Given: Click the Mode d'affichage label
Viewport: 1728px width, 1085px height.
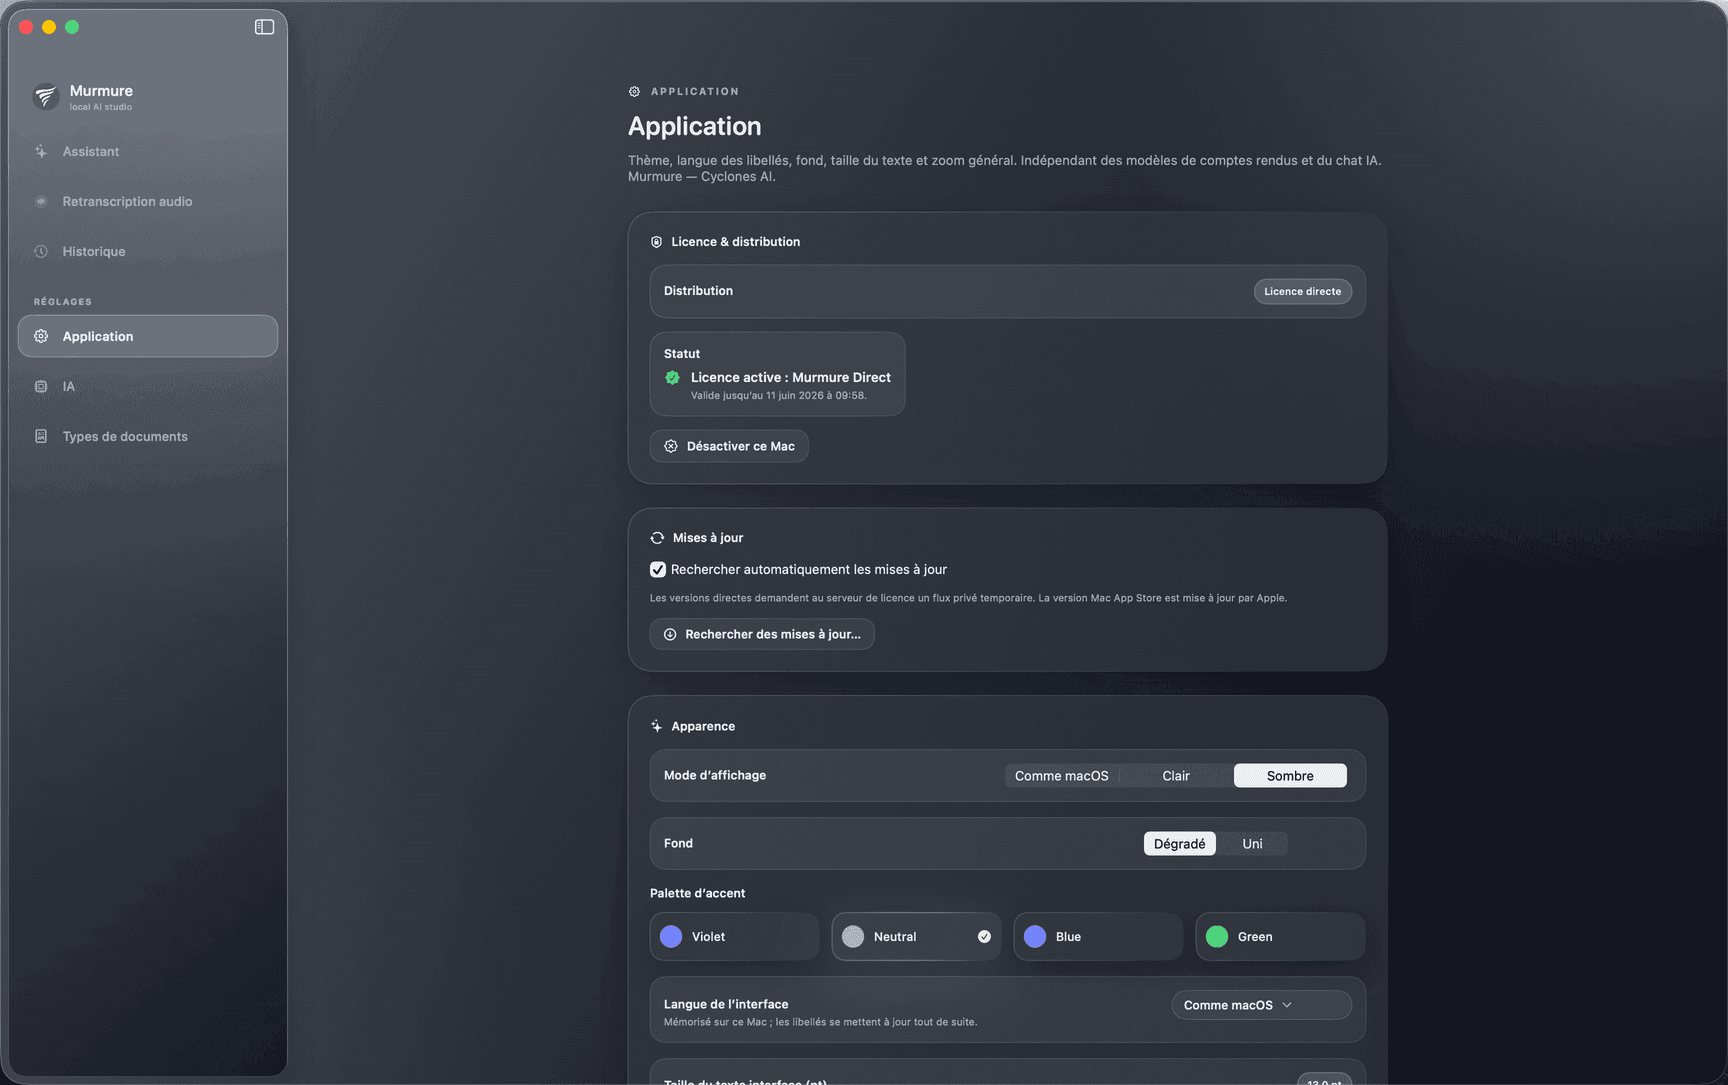Looking at the screenshot, I should [x=715, y=776].
